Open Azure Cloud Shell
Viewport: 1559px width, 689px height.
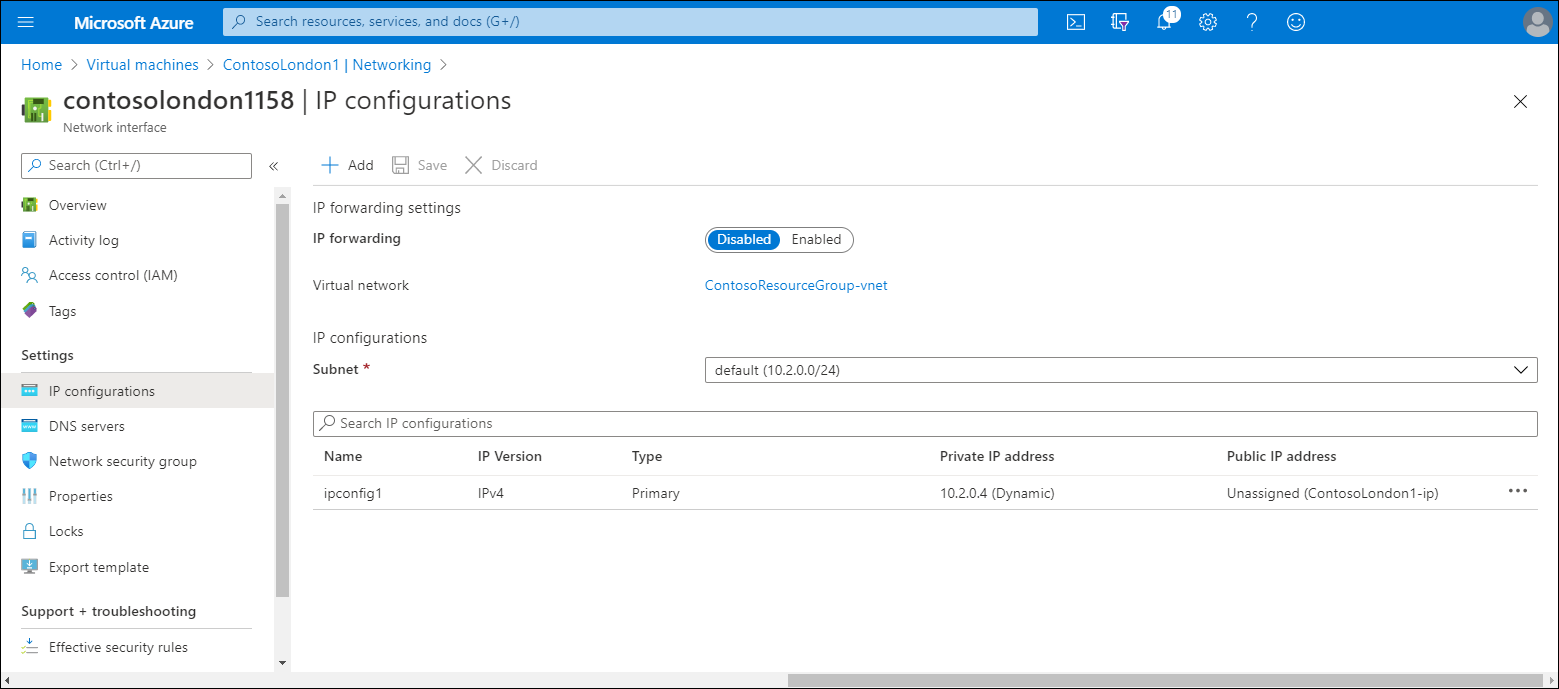[1075, 21]
